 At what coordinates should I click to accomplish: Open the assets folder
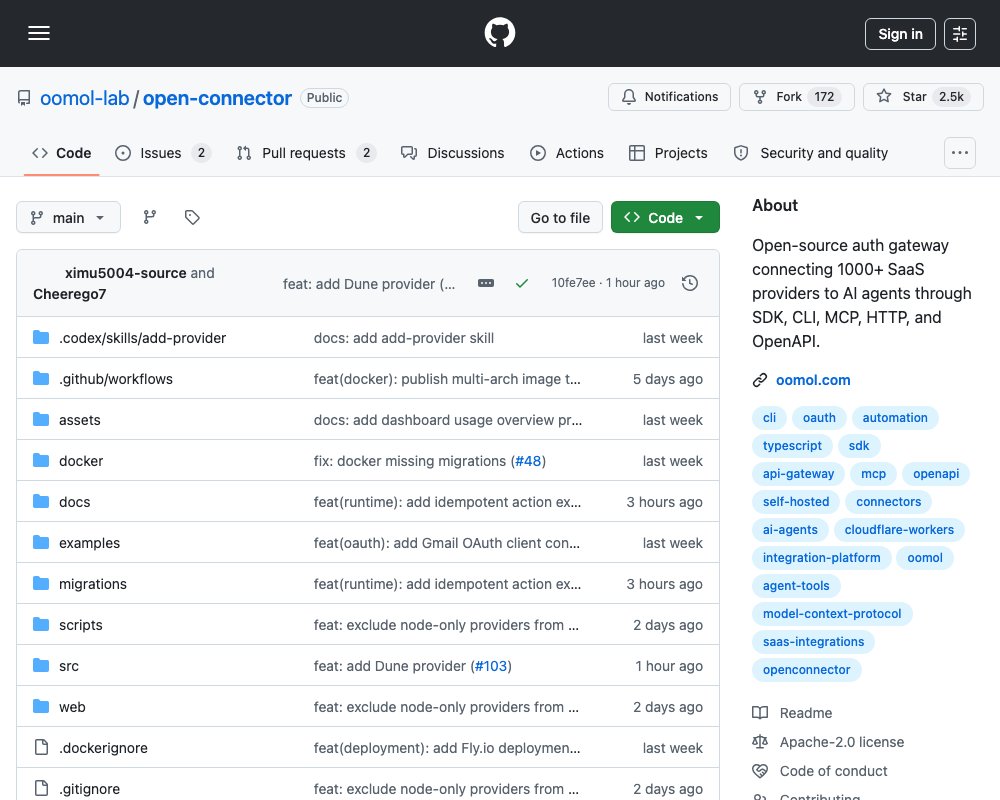[x=80, y=420]
